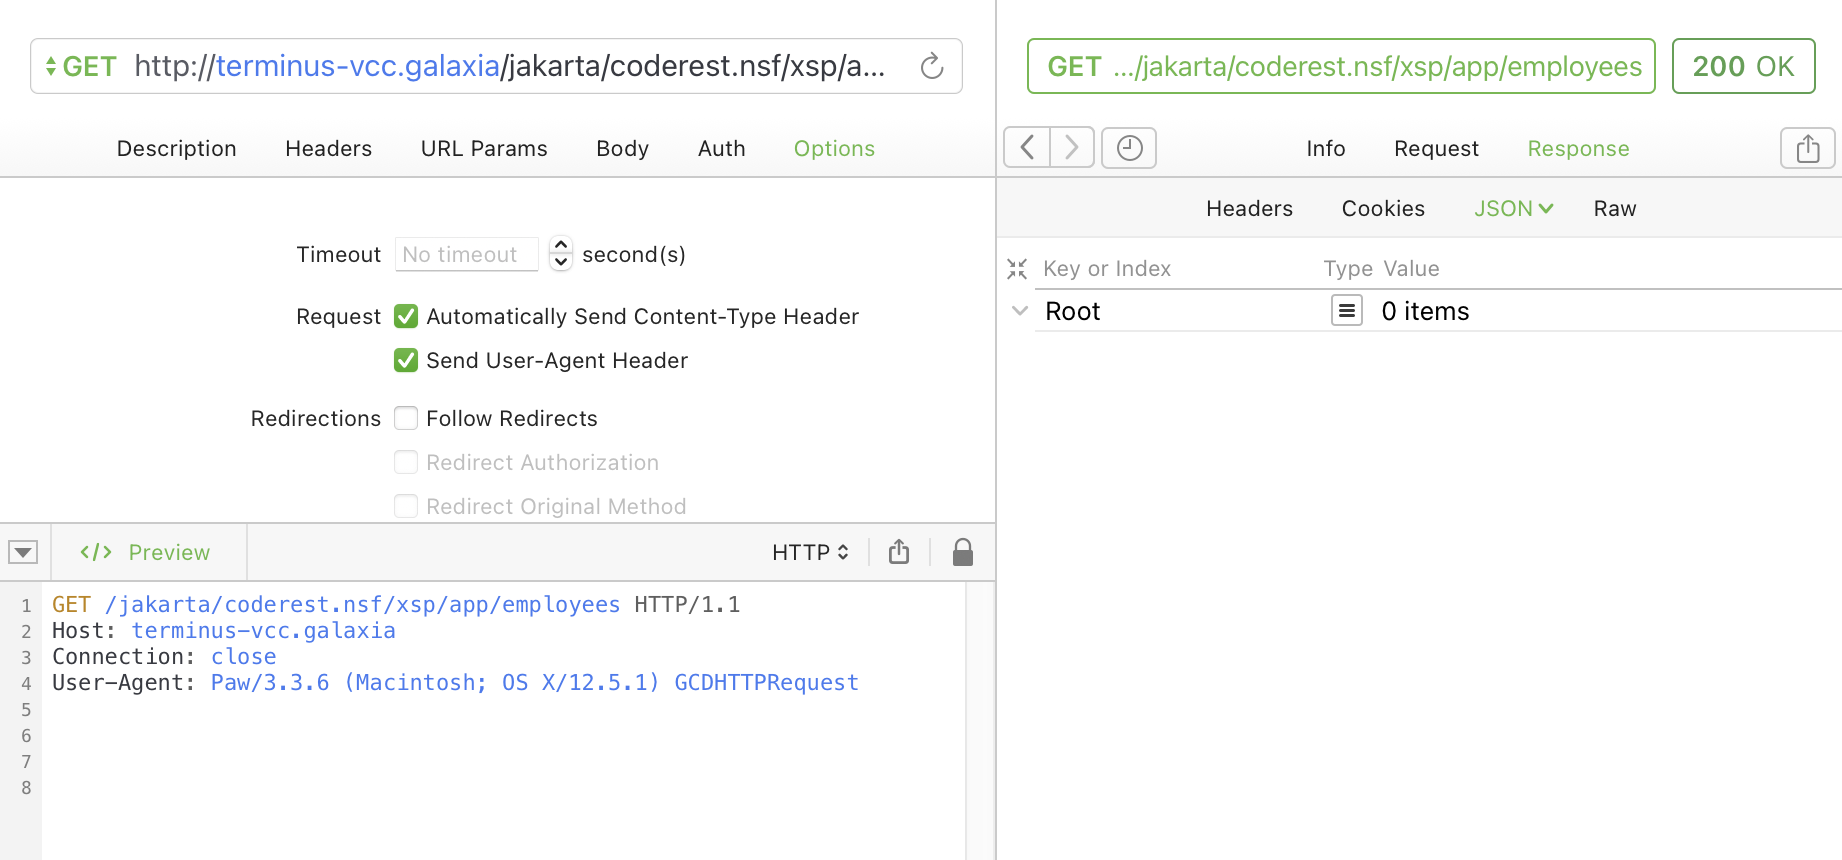This screenshot has height=860, width=1842.
Task: Click the reload request icon in URL bar
Action: tap(931, 67)
